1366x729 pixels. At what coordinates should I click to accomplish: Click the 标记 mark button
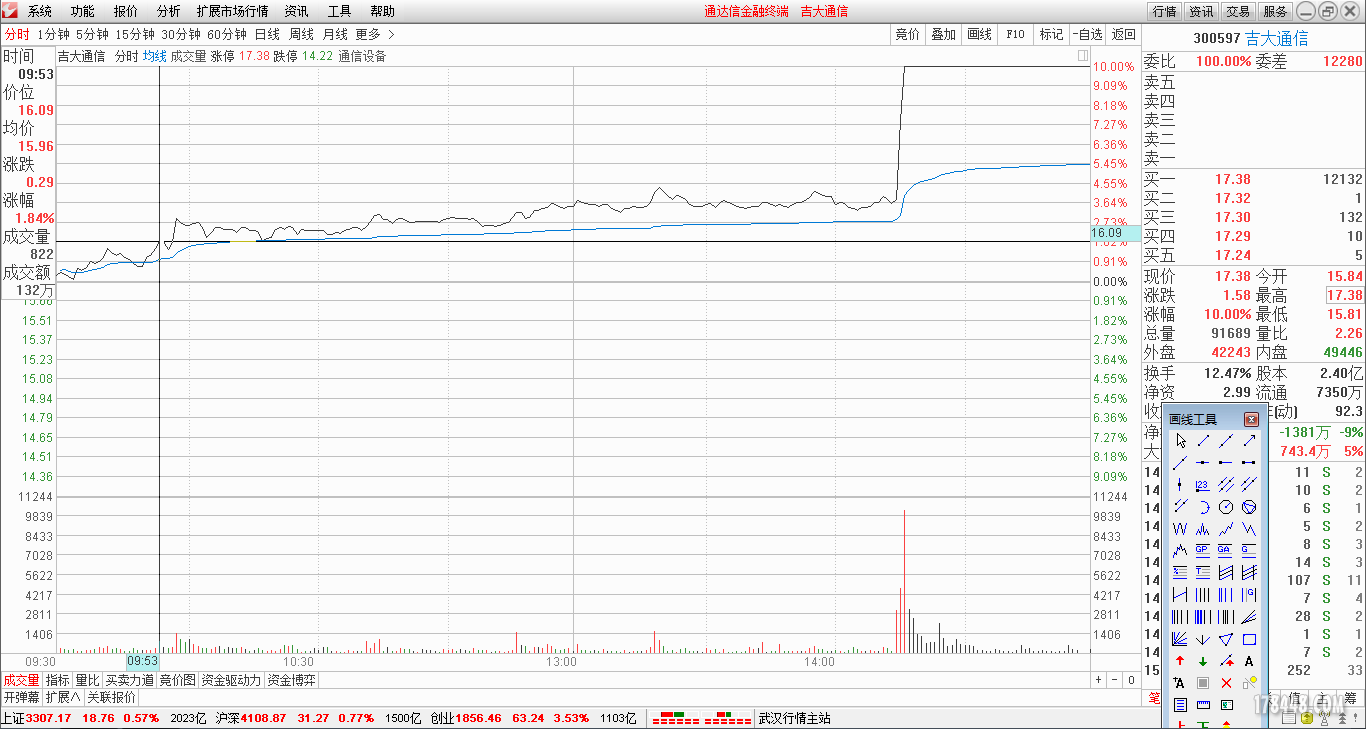point(1051,34)
